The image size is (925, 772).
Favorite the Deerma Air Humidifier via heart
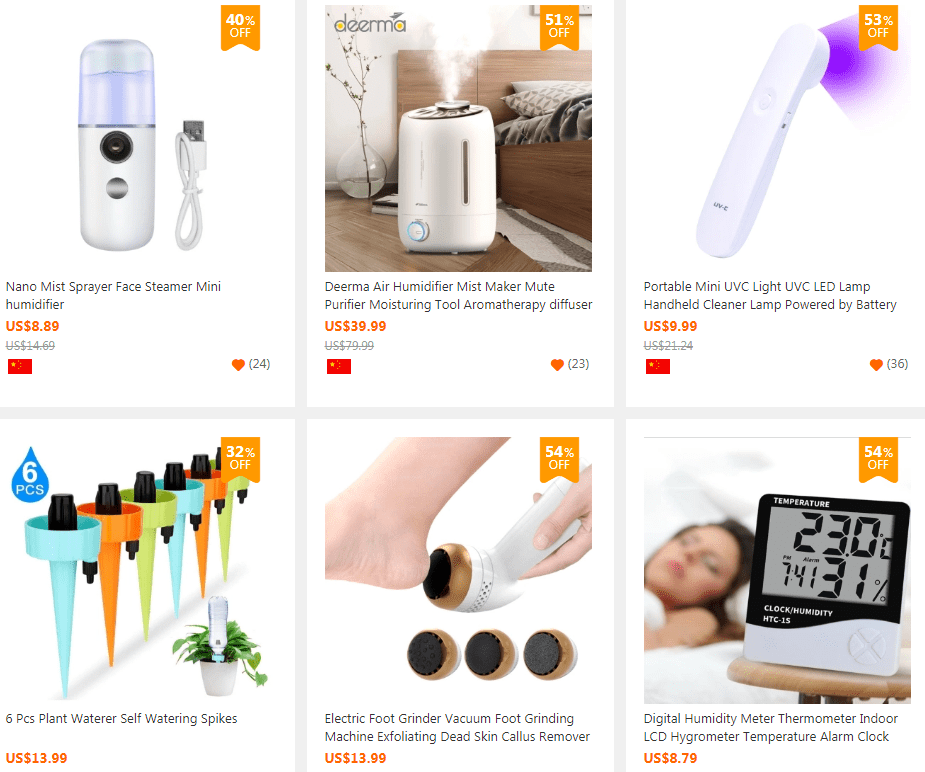point(557,365)
